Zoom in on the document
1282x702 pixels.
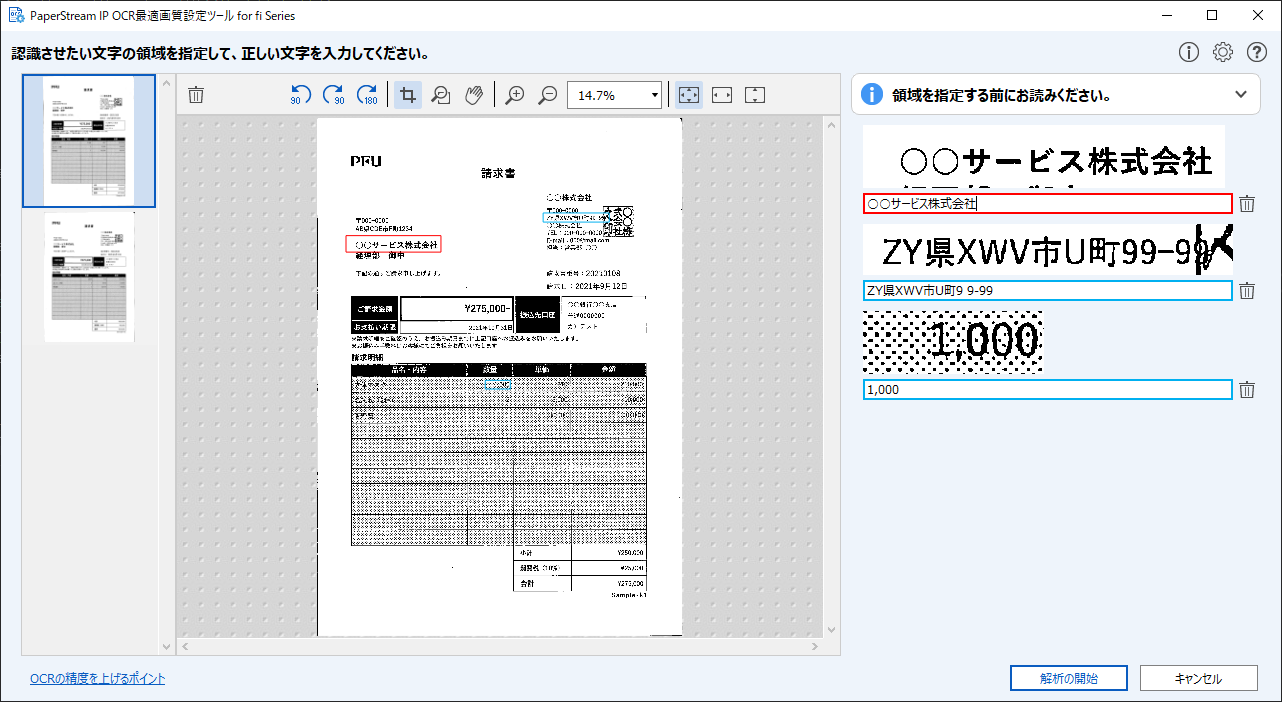[515, 95]
